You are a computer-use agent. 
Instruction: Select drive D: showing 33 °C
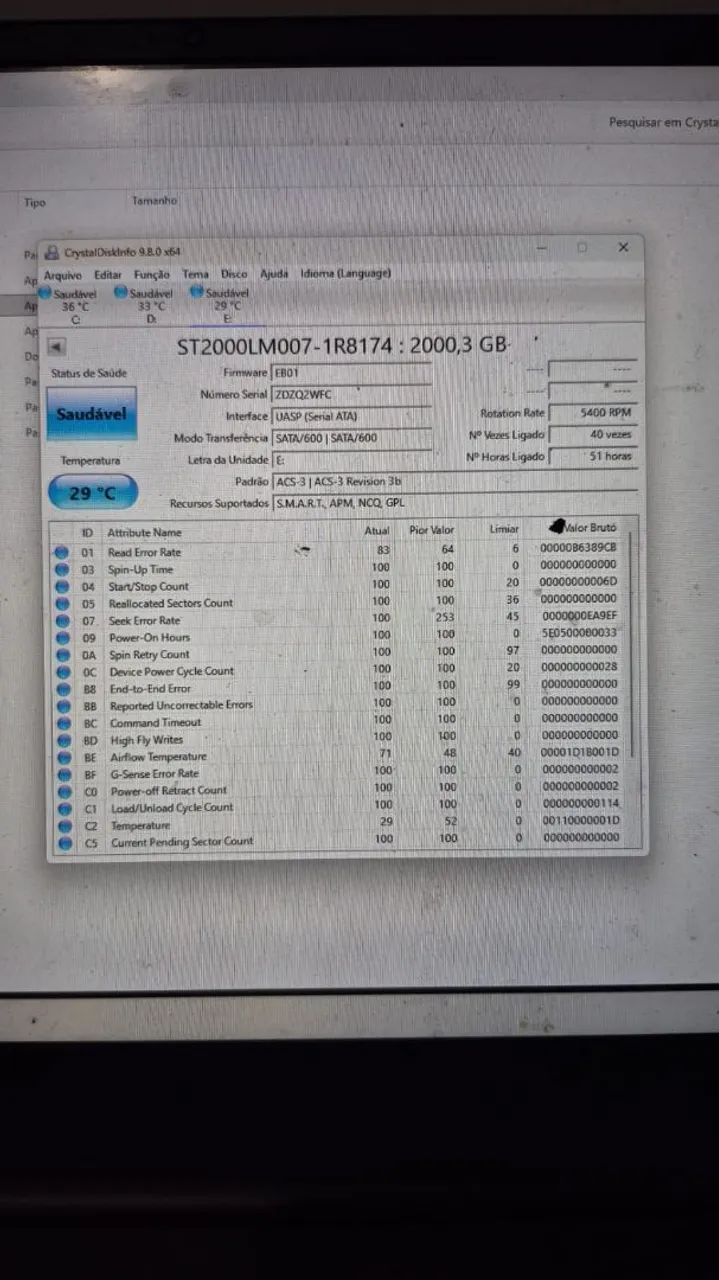click(144, 305)
